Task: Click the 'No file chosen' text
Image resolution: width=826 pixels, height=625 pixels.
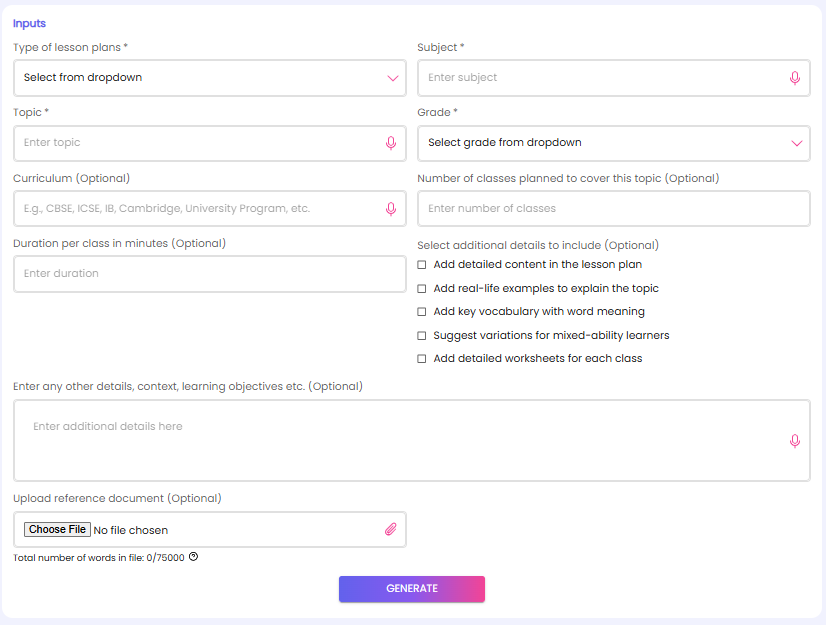Action: click(131, 530)
